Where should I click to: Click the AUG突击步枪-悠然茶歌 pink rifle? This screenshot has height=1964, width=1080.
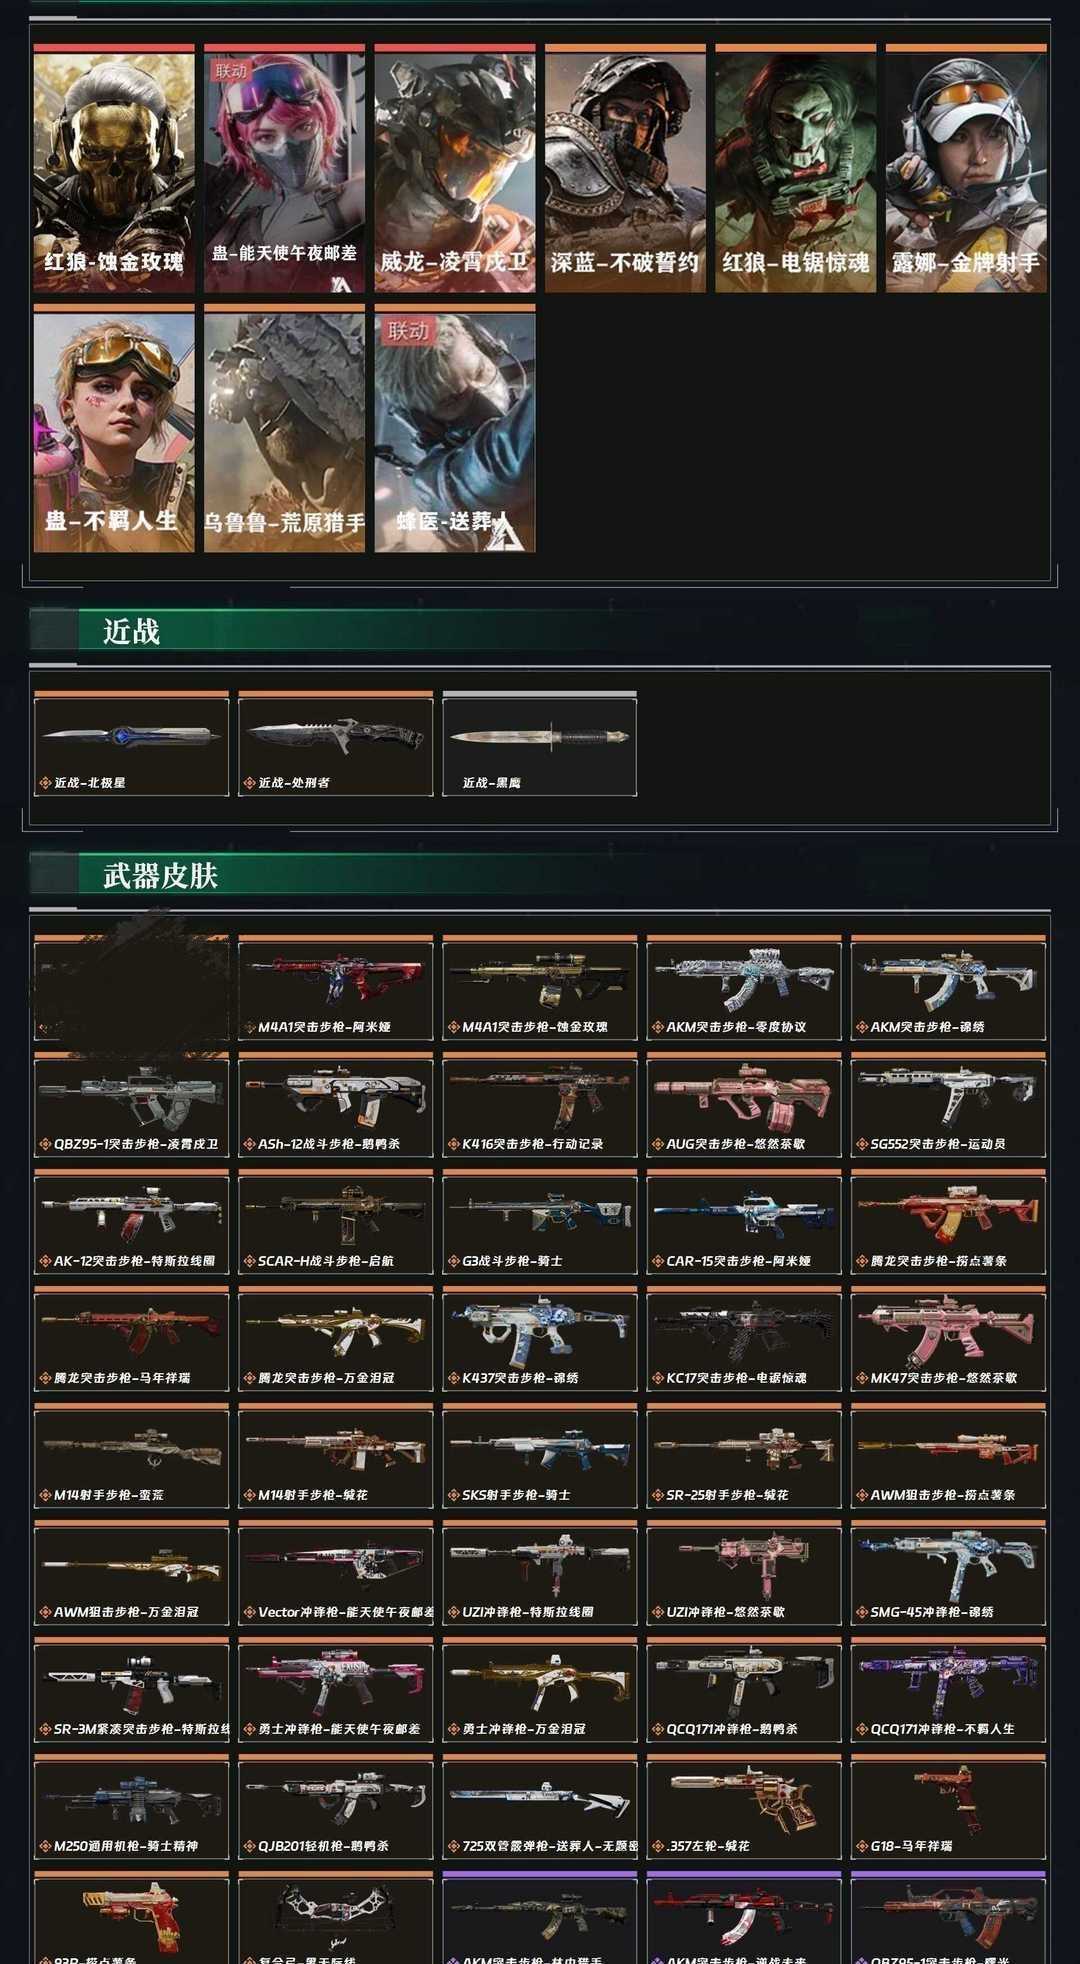[744, 1105]
